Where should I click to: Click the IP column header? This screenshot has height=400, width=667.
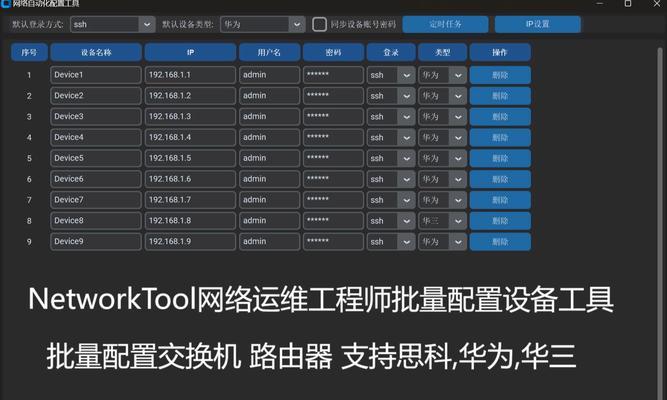click(x=190, y=52)
